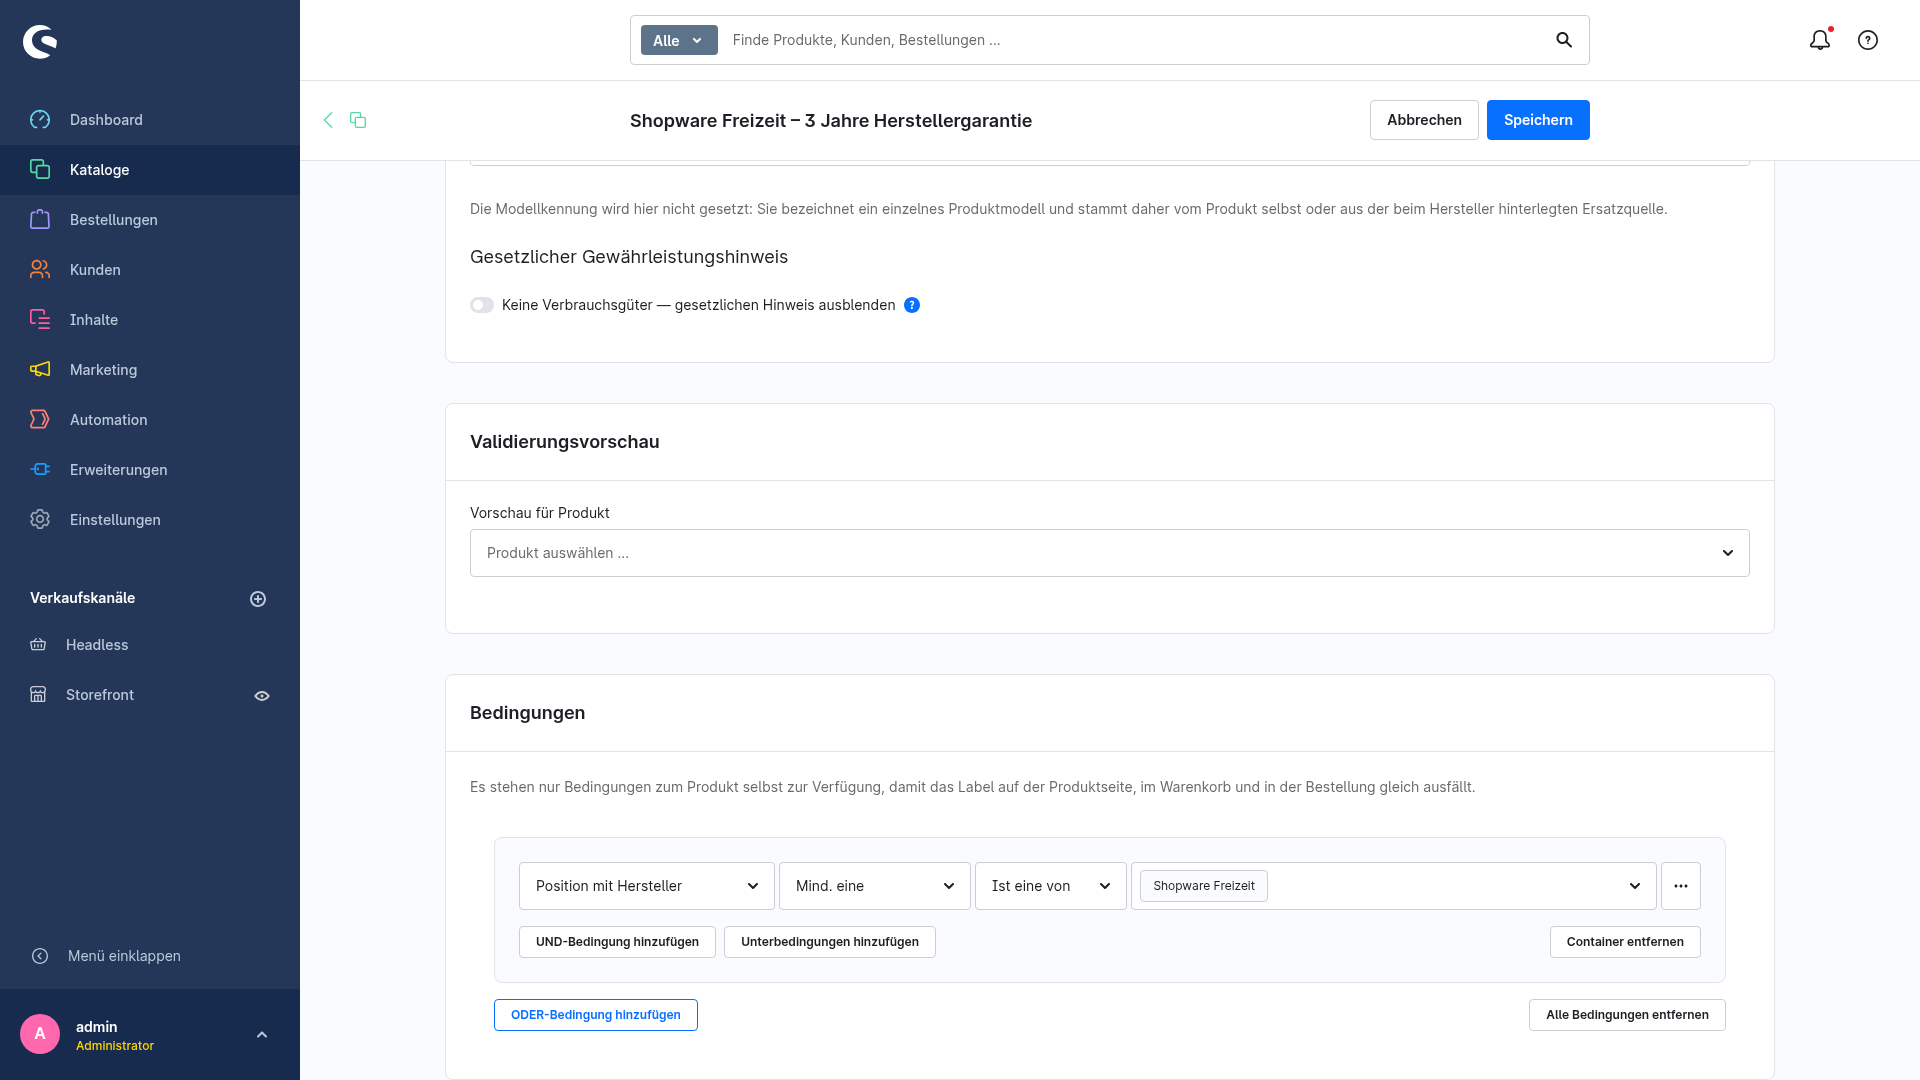Go back using the left arrow icon
The height and width of the screenshot is (1080, 1920).
tap(328, 120)
